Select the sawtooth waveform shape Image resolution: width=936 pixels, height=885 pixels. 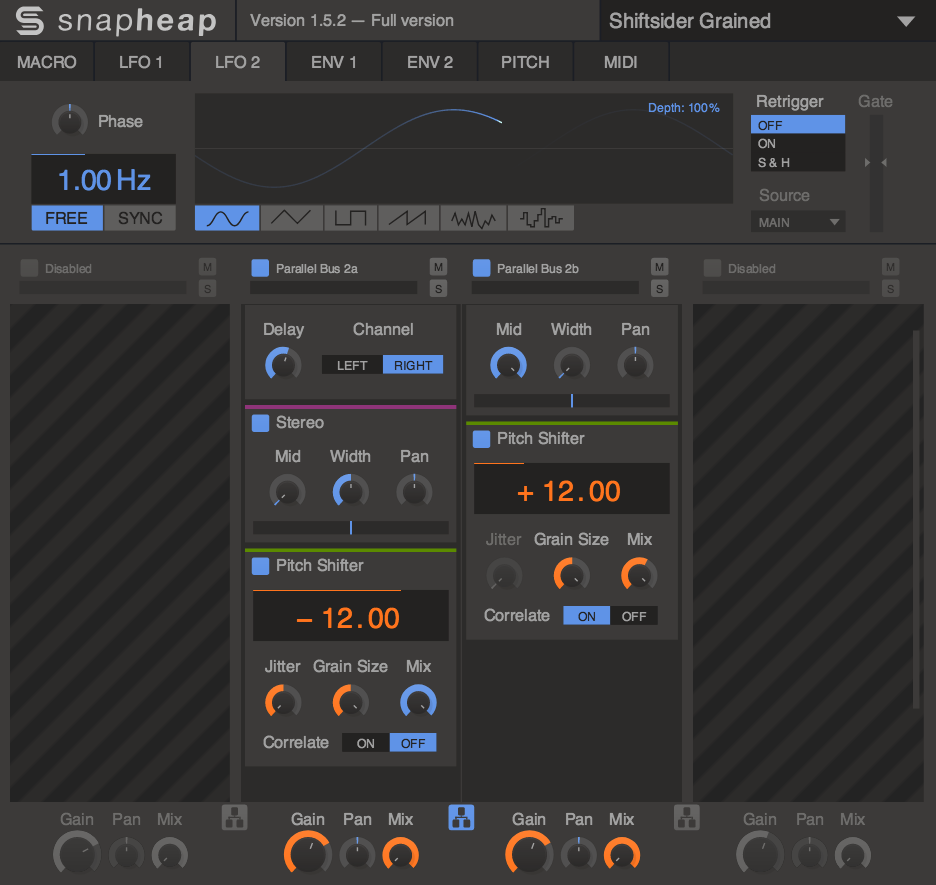point(408,218)
